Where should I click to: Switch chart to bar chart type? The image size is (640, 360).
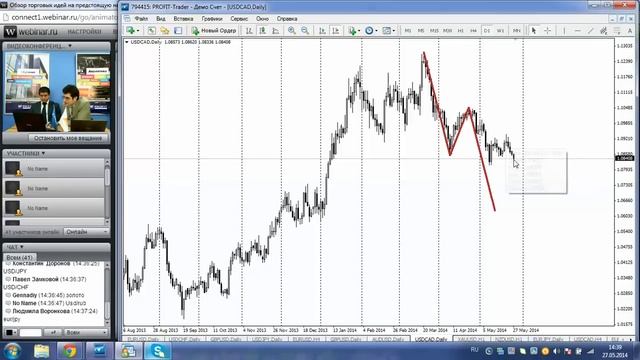[x=249, y=31]
